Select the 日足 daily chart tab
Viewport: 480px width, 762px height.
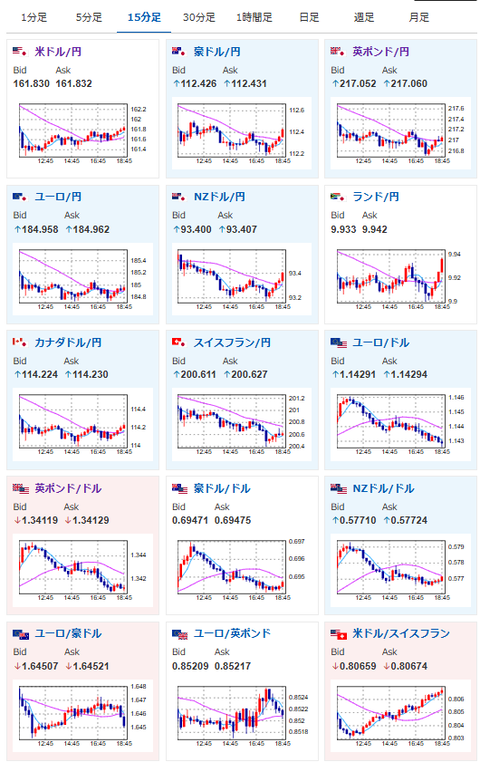[309, 18]
